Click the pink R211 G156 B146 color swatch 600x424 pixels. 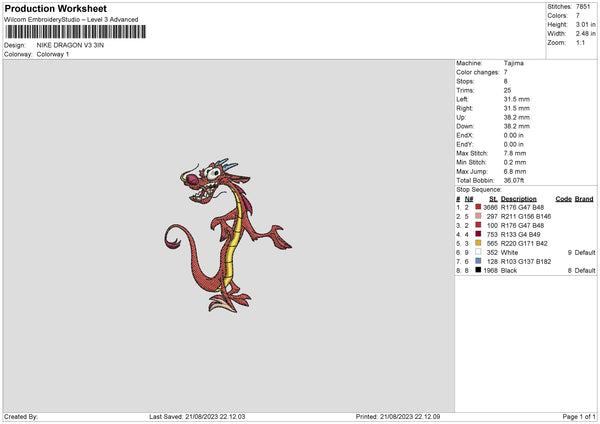(x=478, y=216)
